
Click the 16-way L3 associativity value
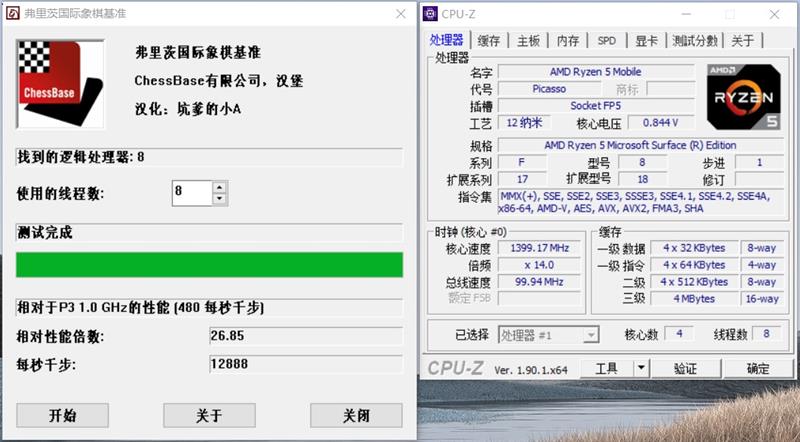click(x=762, y=299)
